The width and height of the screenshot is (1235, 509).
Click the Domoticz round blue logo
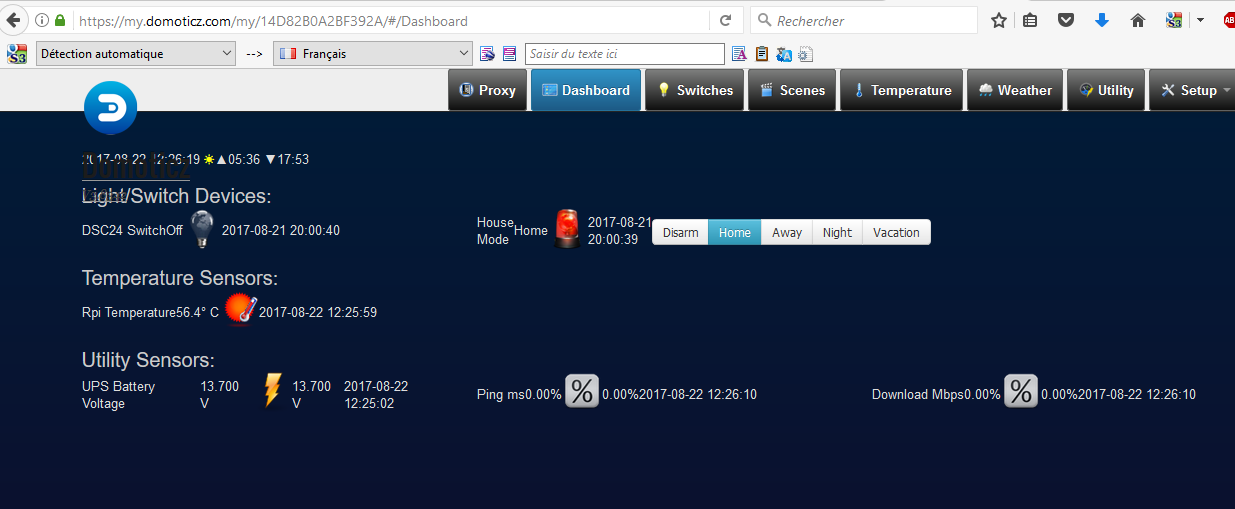point(110,108)
